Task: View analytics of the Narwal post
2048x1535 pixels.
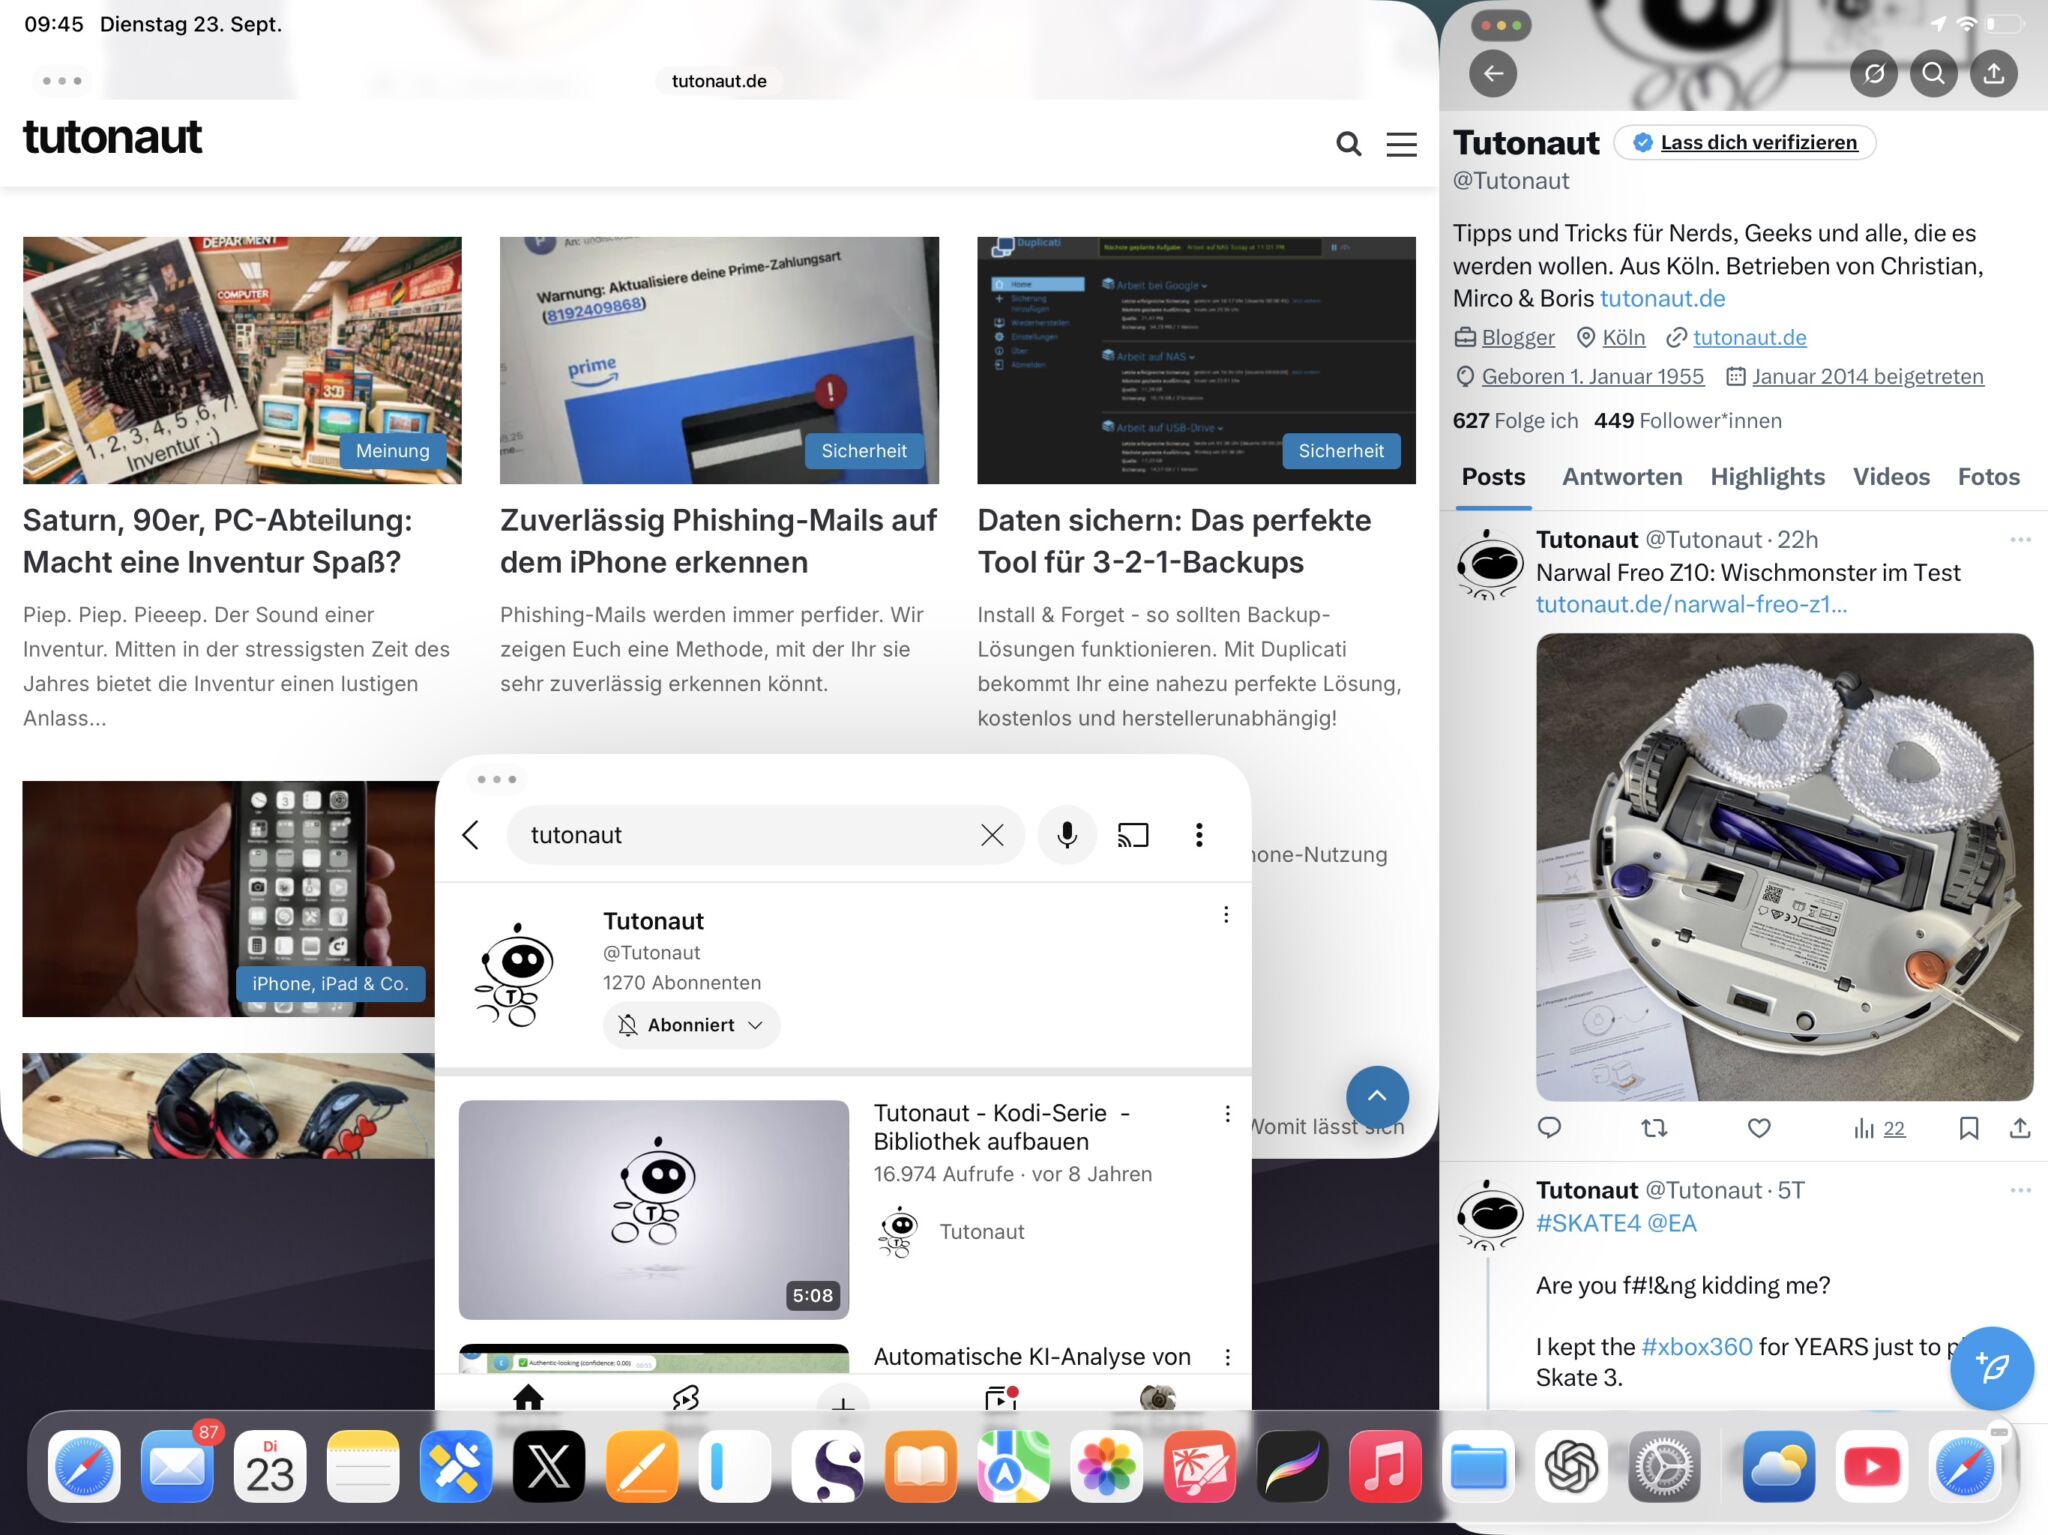Action: coord(1879,1128)
